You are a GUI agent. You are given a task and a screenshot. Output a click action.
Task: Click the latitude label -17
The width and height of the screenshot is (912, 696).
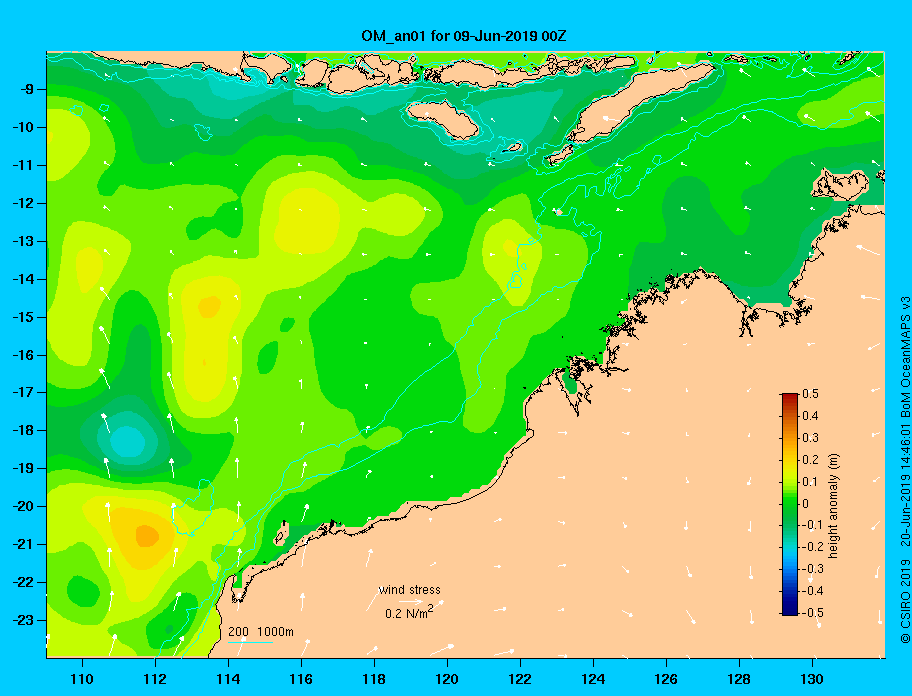click(24, 392)
